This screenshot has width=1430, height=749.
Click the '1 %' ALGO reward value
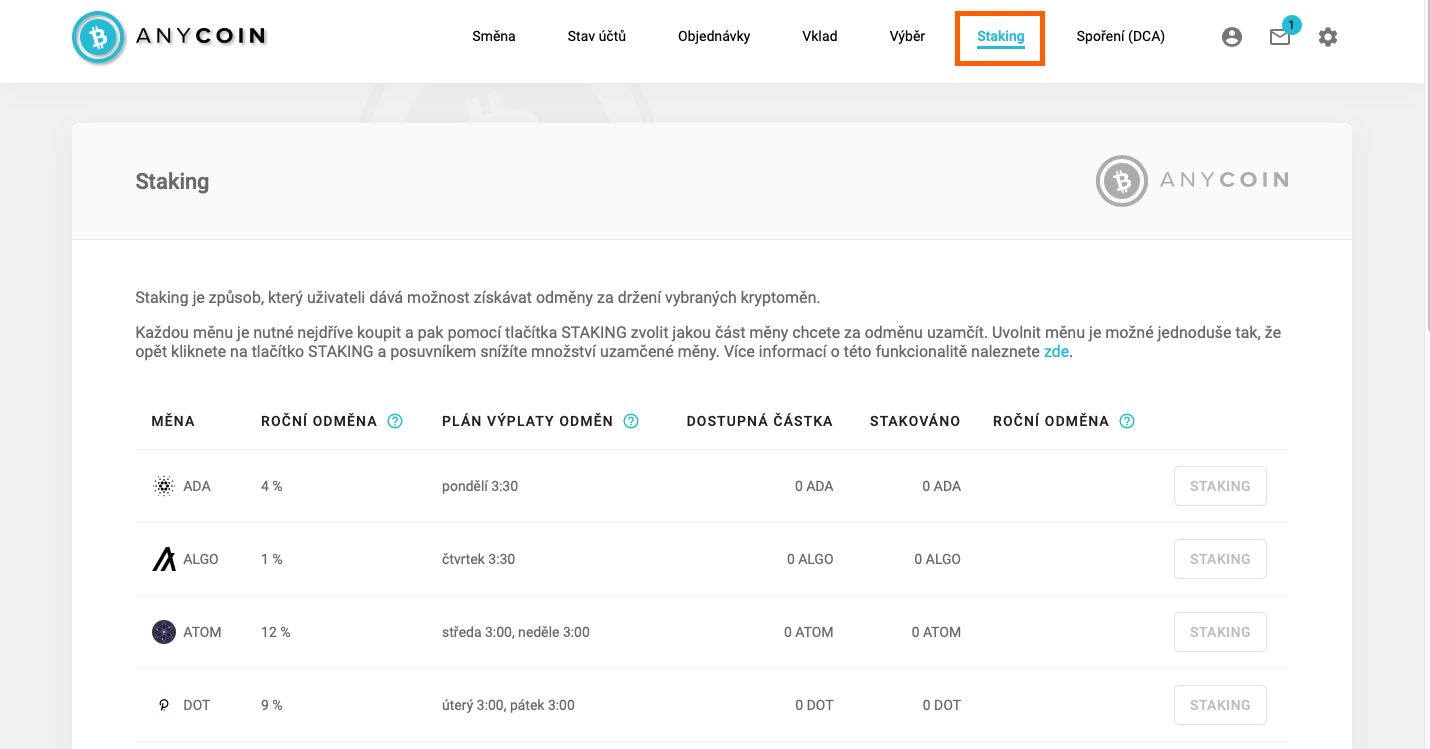click(x=272, y=559)
